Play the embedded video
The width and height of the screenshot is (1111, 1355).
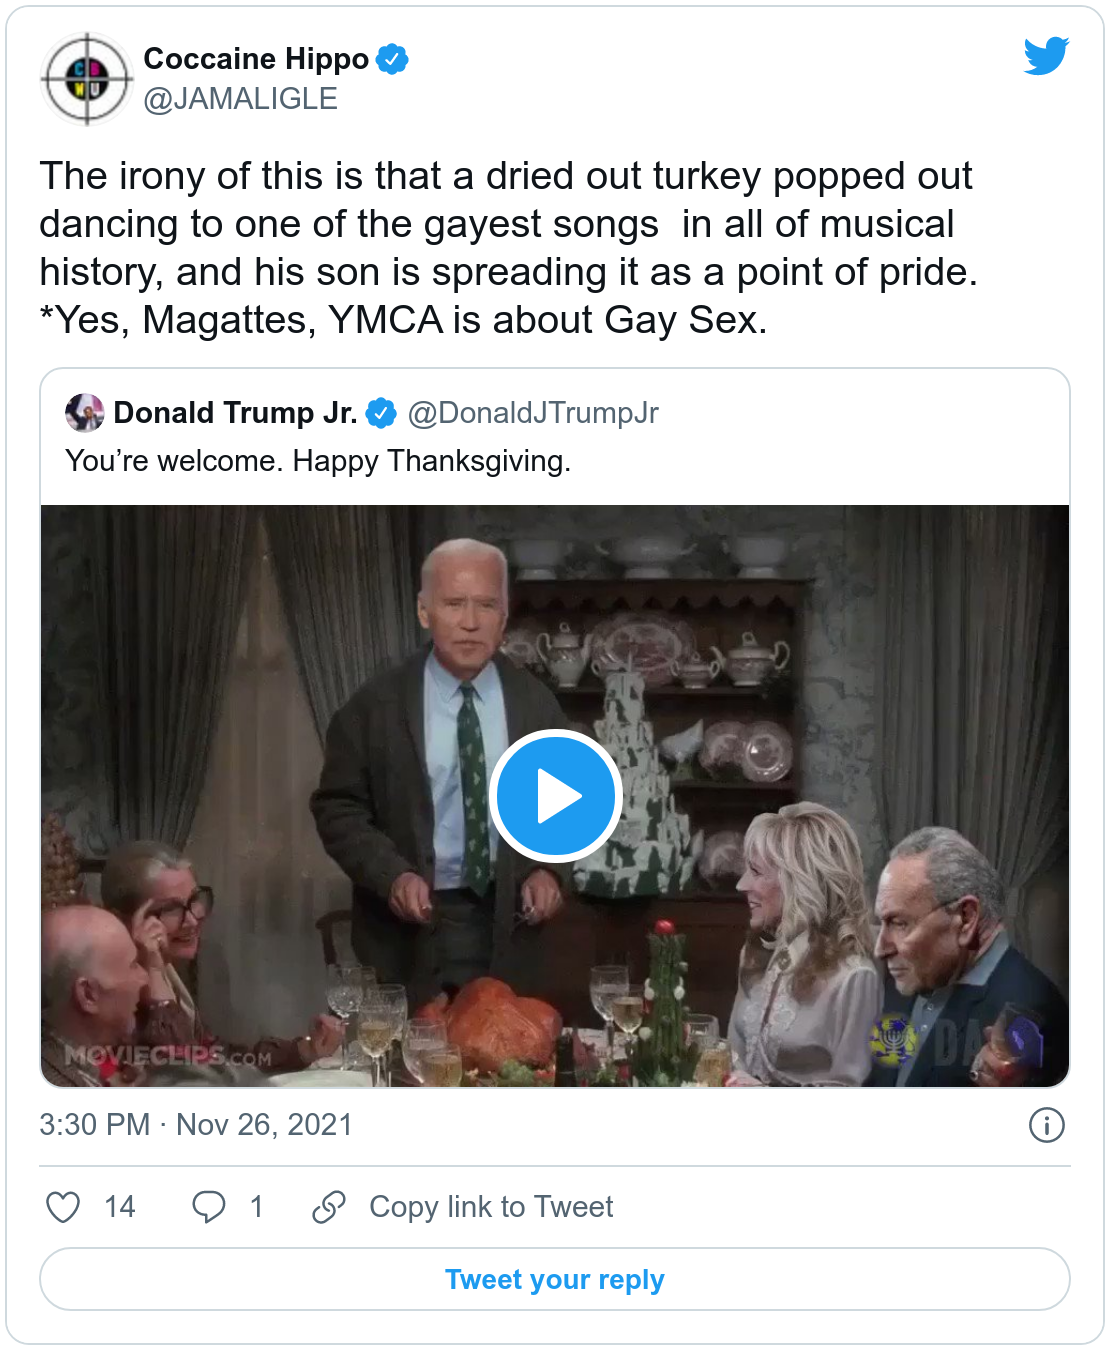(556, 796)
